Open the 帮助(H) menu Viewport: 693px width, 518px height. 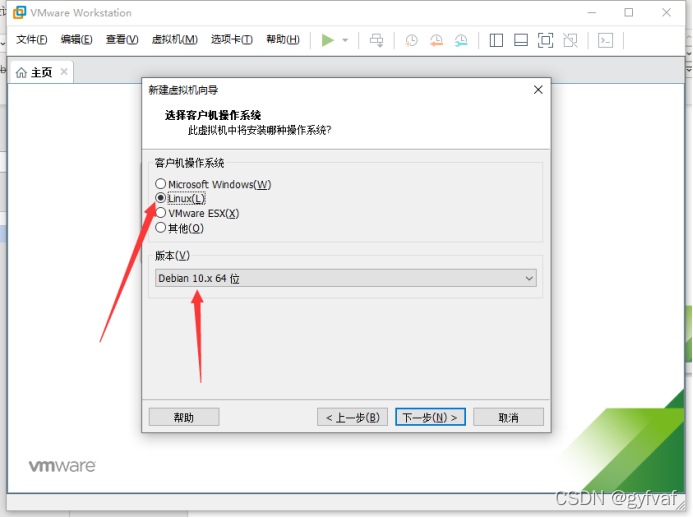pyautogui.click(x=283, y=40)
